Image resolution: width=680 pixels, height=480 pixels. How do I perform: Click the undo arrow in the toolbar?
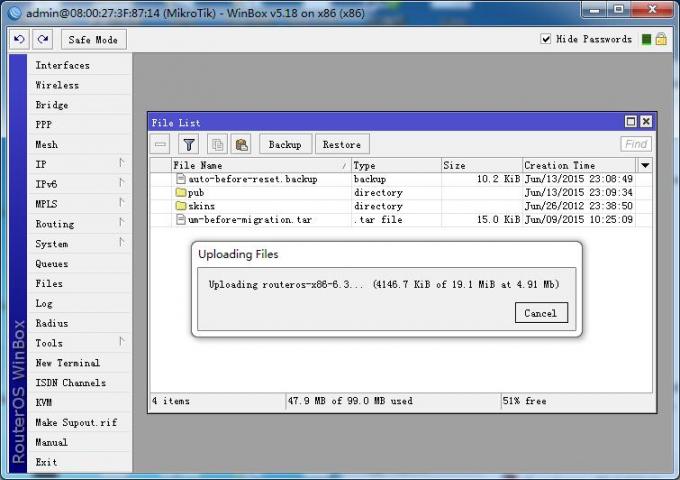19,39
